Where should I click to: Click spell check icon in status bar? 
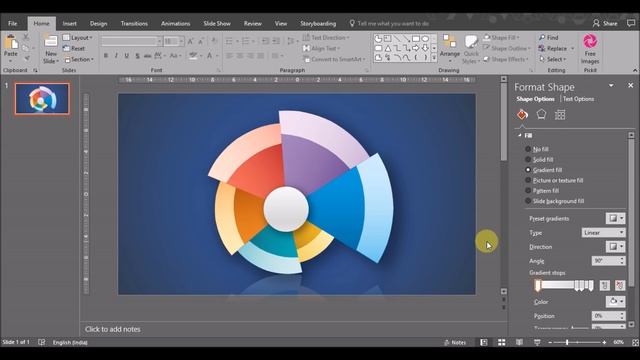[x=42, y=342]
